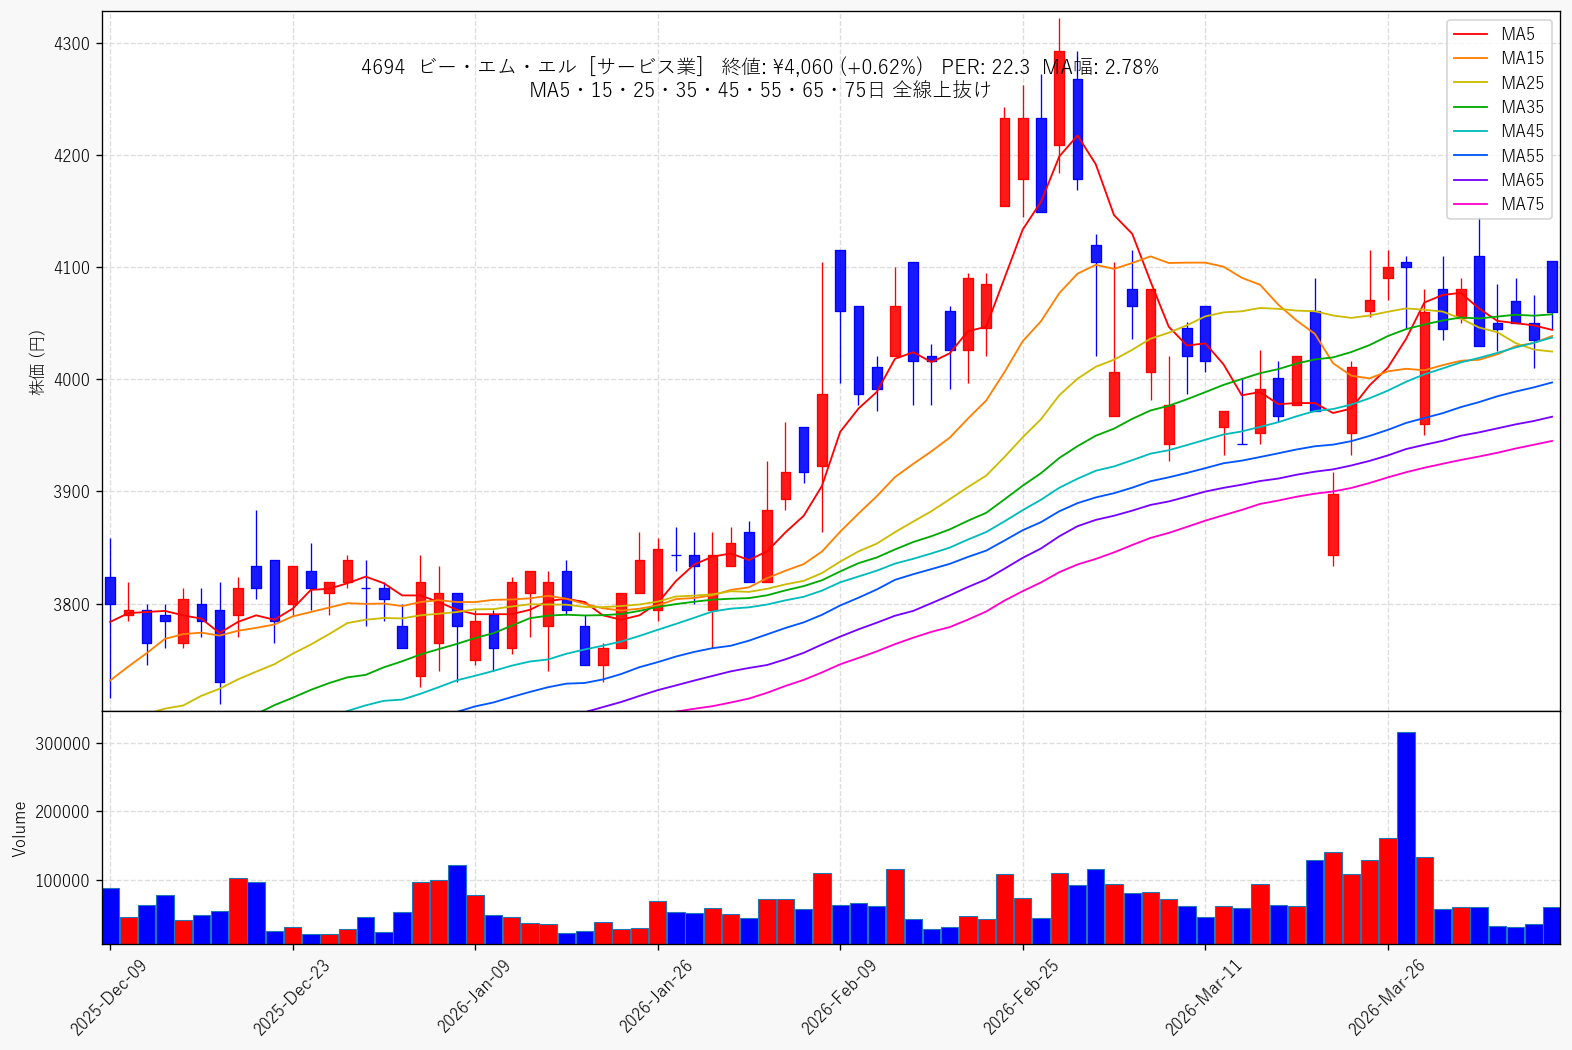
Task: Click the 2026-Mar-11 date label
Action: tap(1204, 997)
